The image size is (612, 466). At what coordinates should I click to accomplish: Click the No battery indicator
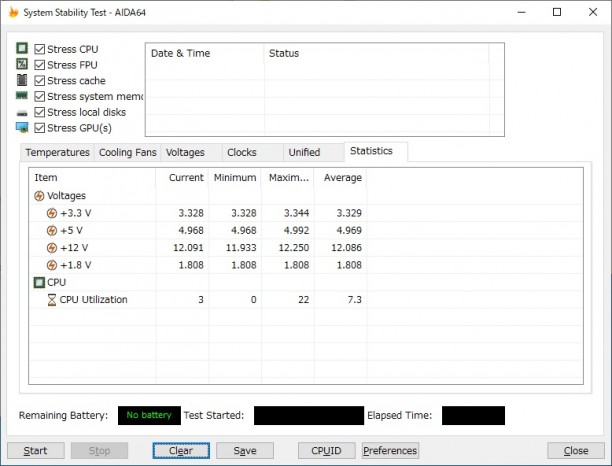[x=148, y=415]
